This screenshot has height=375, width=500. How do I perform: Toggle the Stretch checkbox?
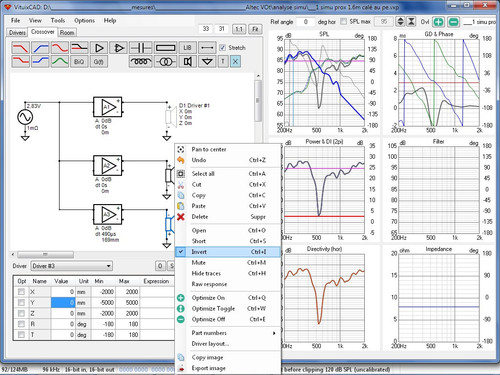click(223, 48)
